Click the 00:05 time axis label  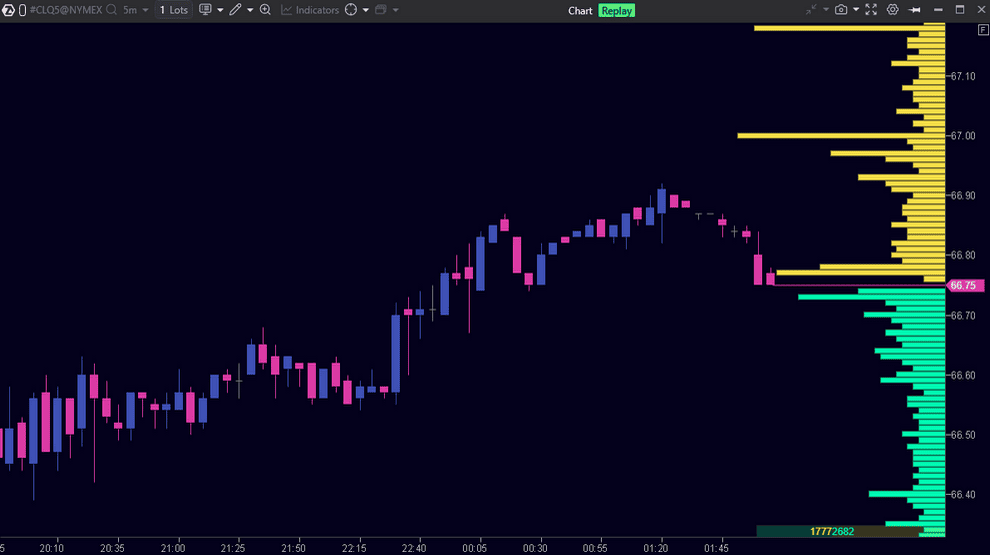(x=474, y=548)
